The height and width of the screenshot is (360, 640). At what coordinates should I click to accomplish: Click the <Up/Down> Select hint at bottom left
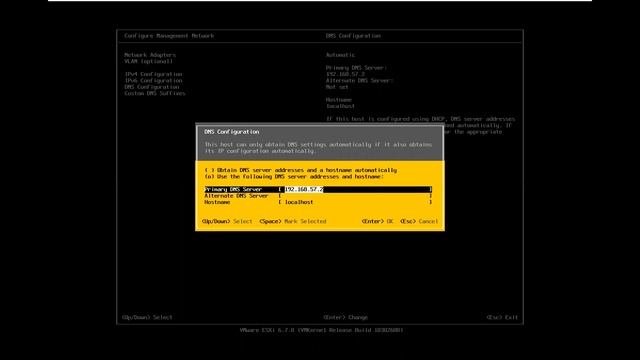147,317
